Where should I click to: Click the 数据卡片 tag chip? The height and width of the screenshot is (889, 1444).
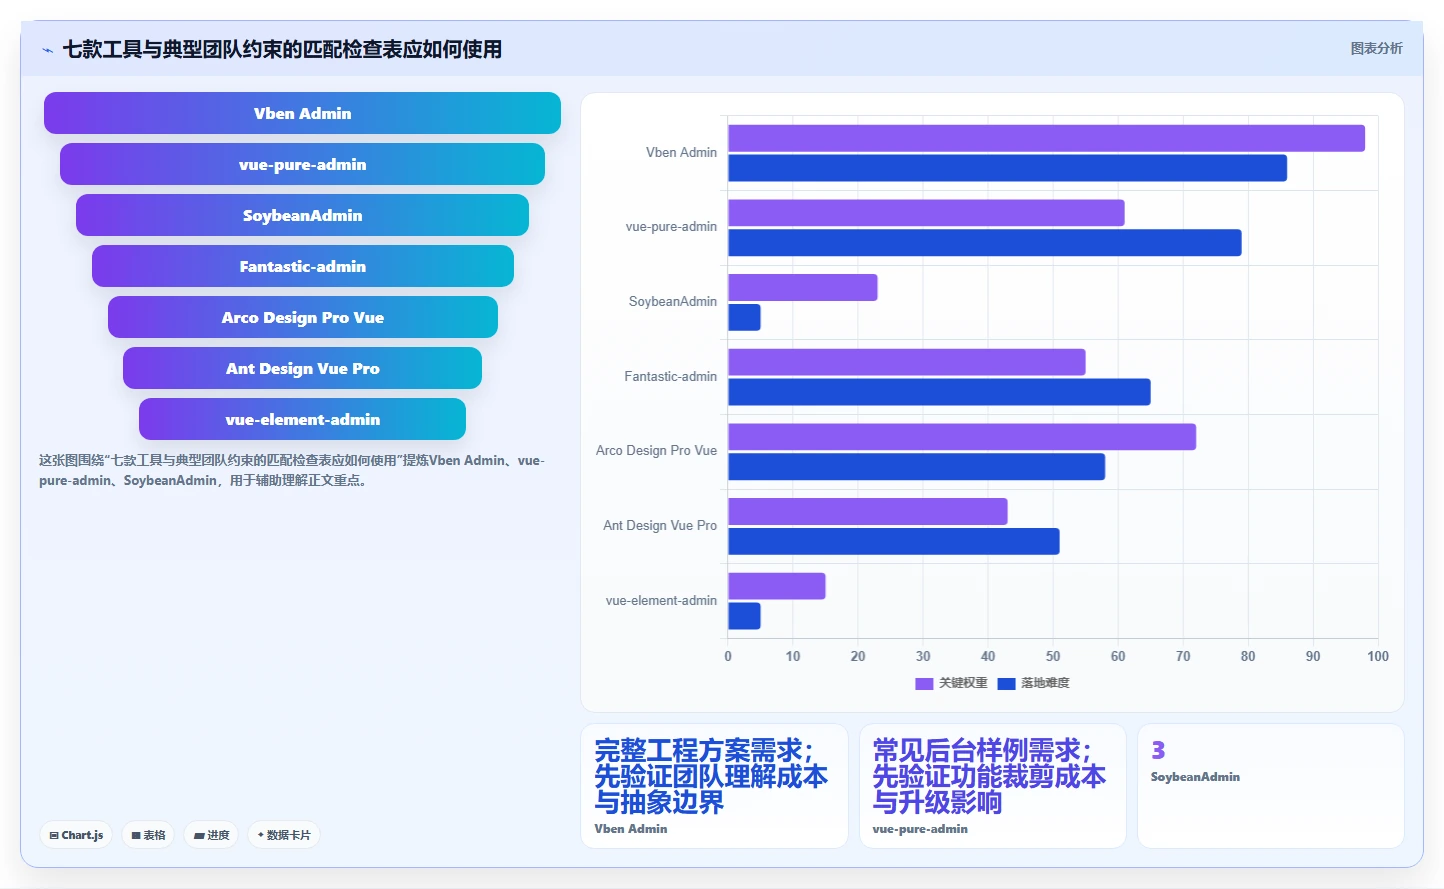coord(284,835)
